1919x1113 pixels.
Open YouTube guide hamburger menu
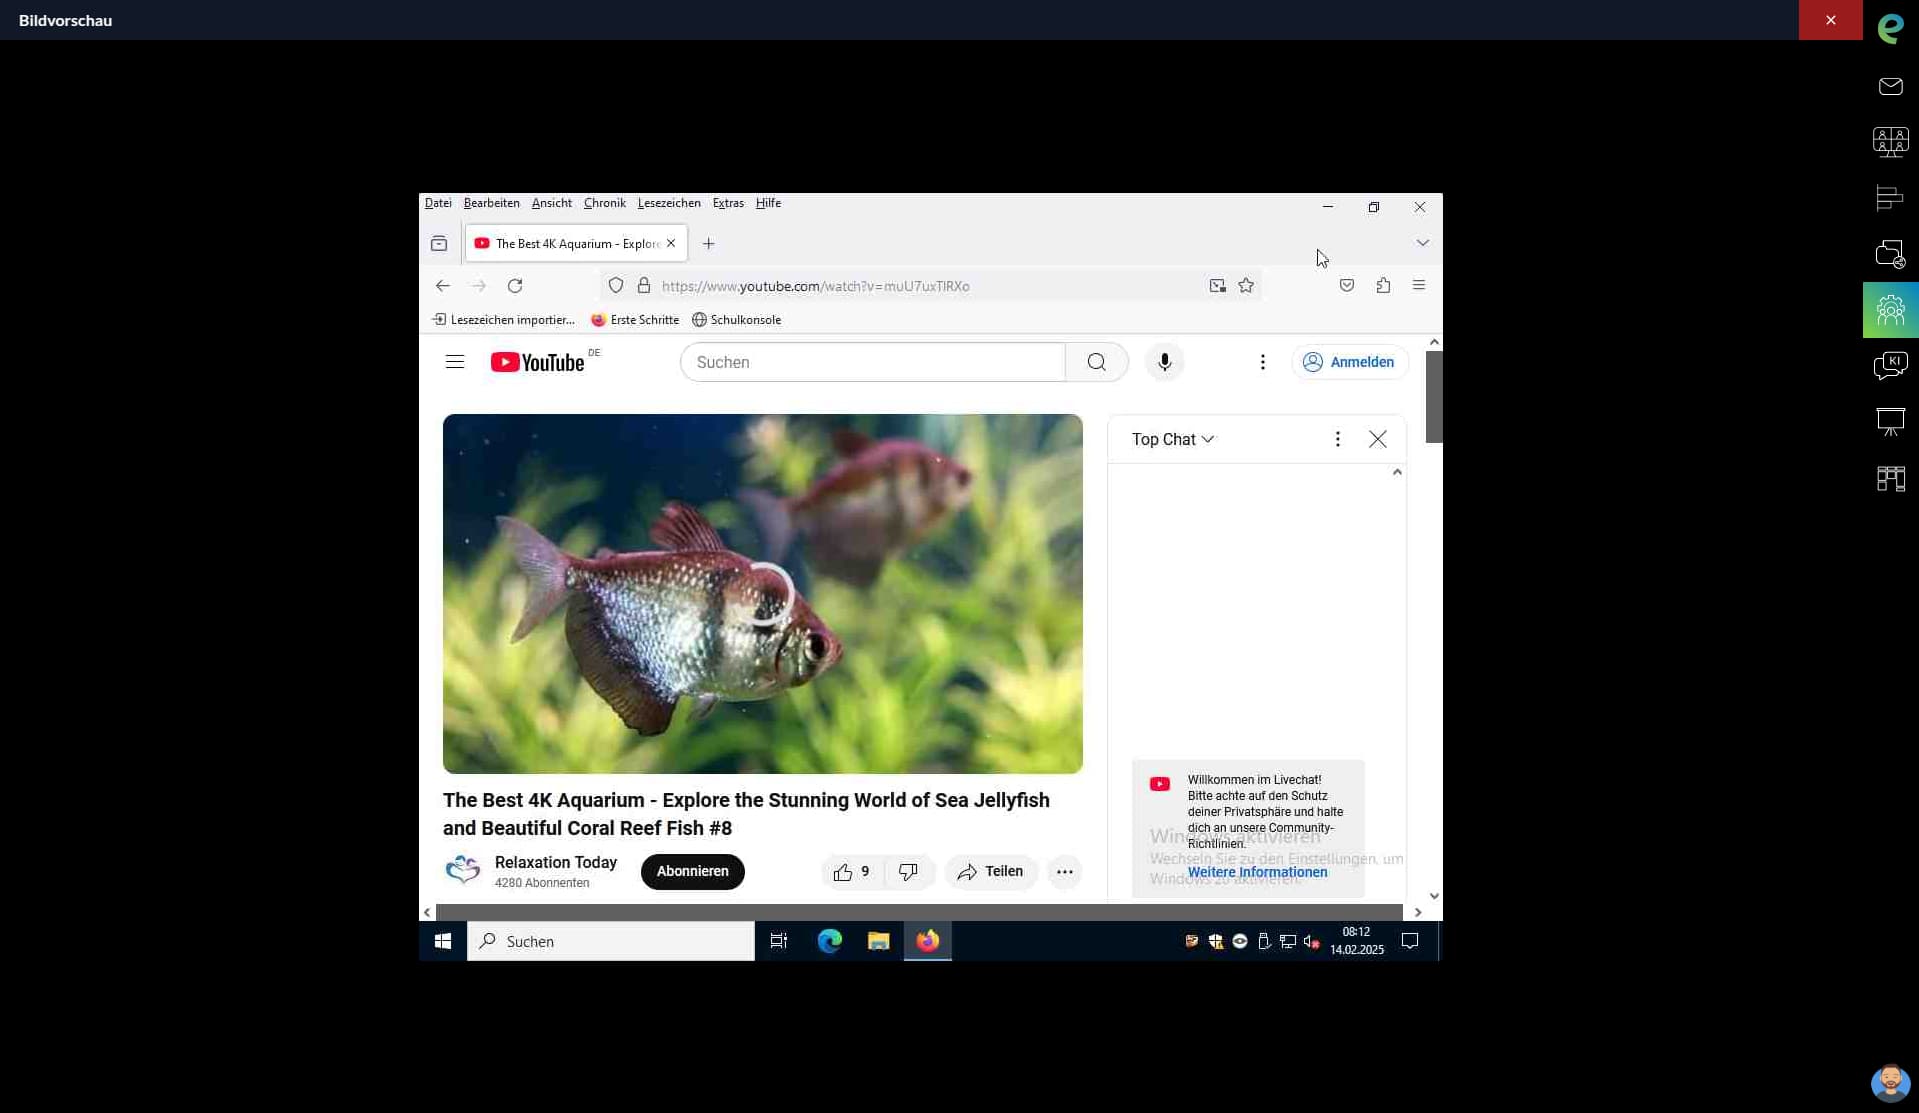coord(455,362)
